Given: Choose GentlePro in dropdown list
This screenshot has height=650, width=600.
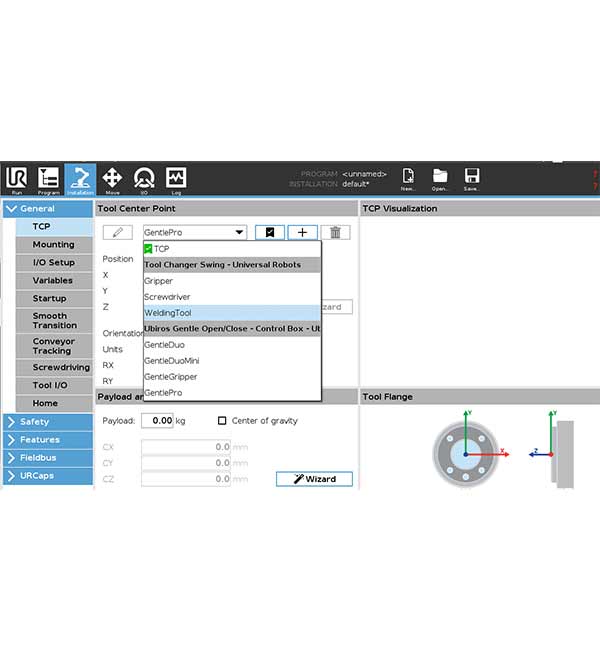Looking at the screenshot, I should [232, 393].
